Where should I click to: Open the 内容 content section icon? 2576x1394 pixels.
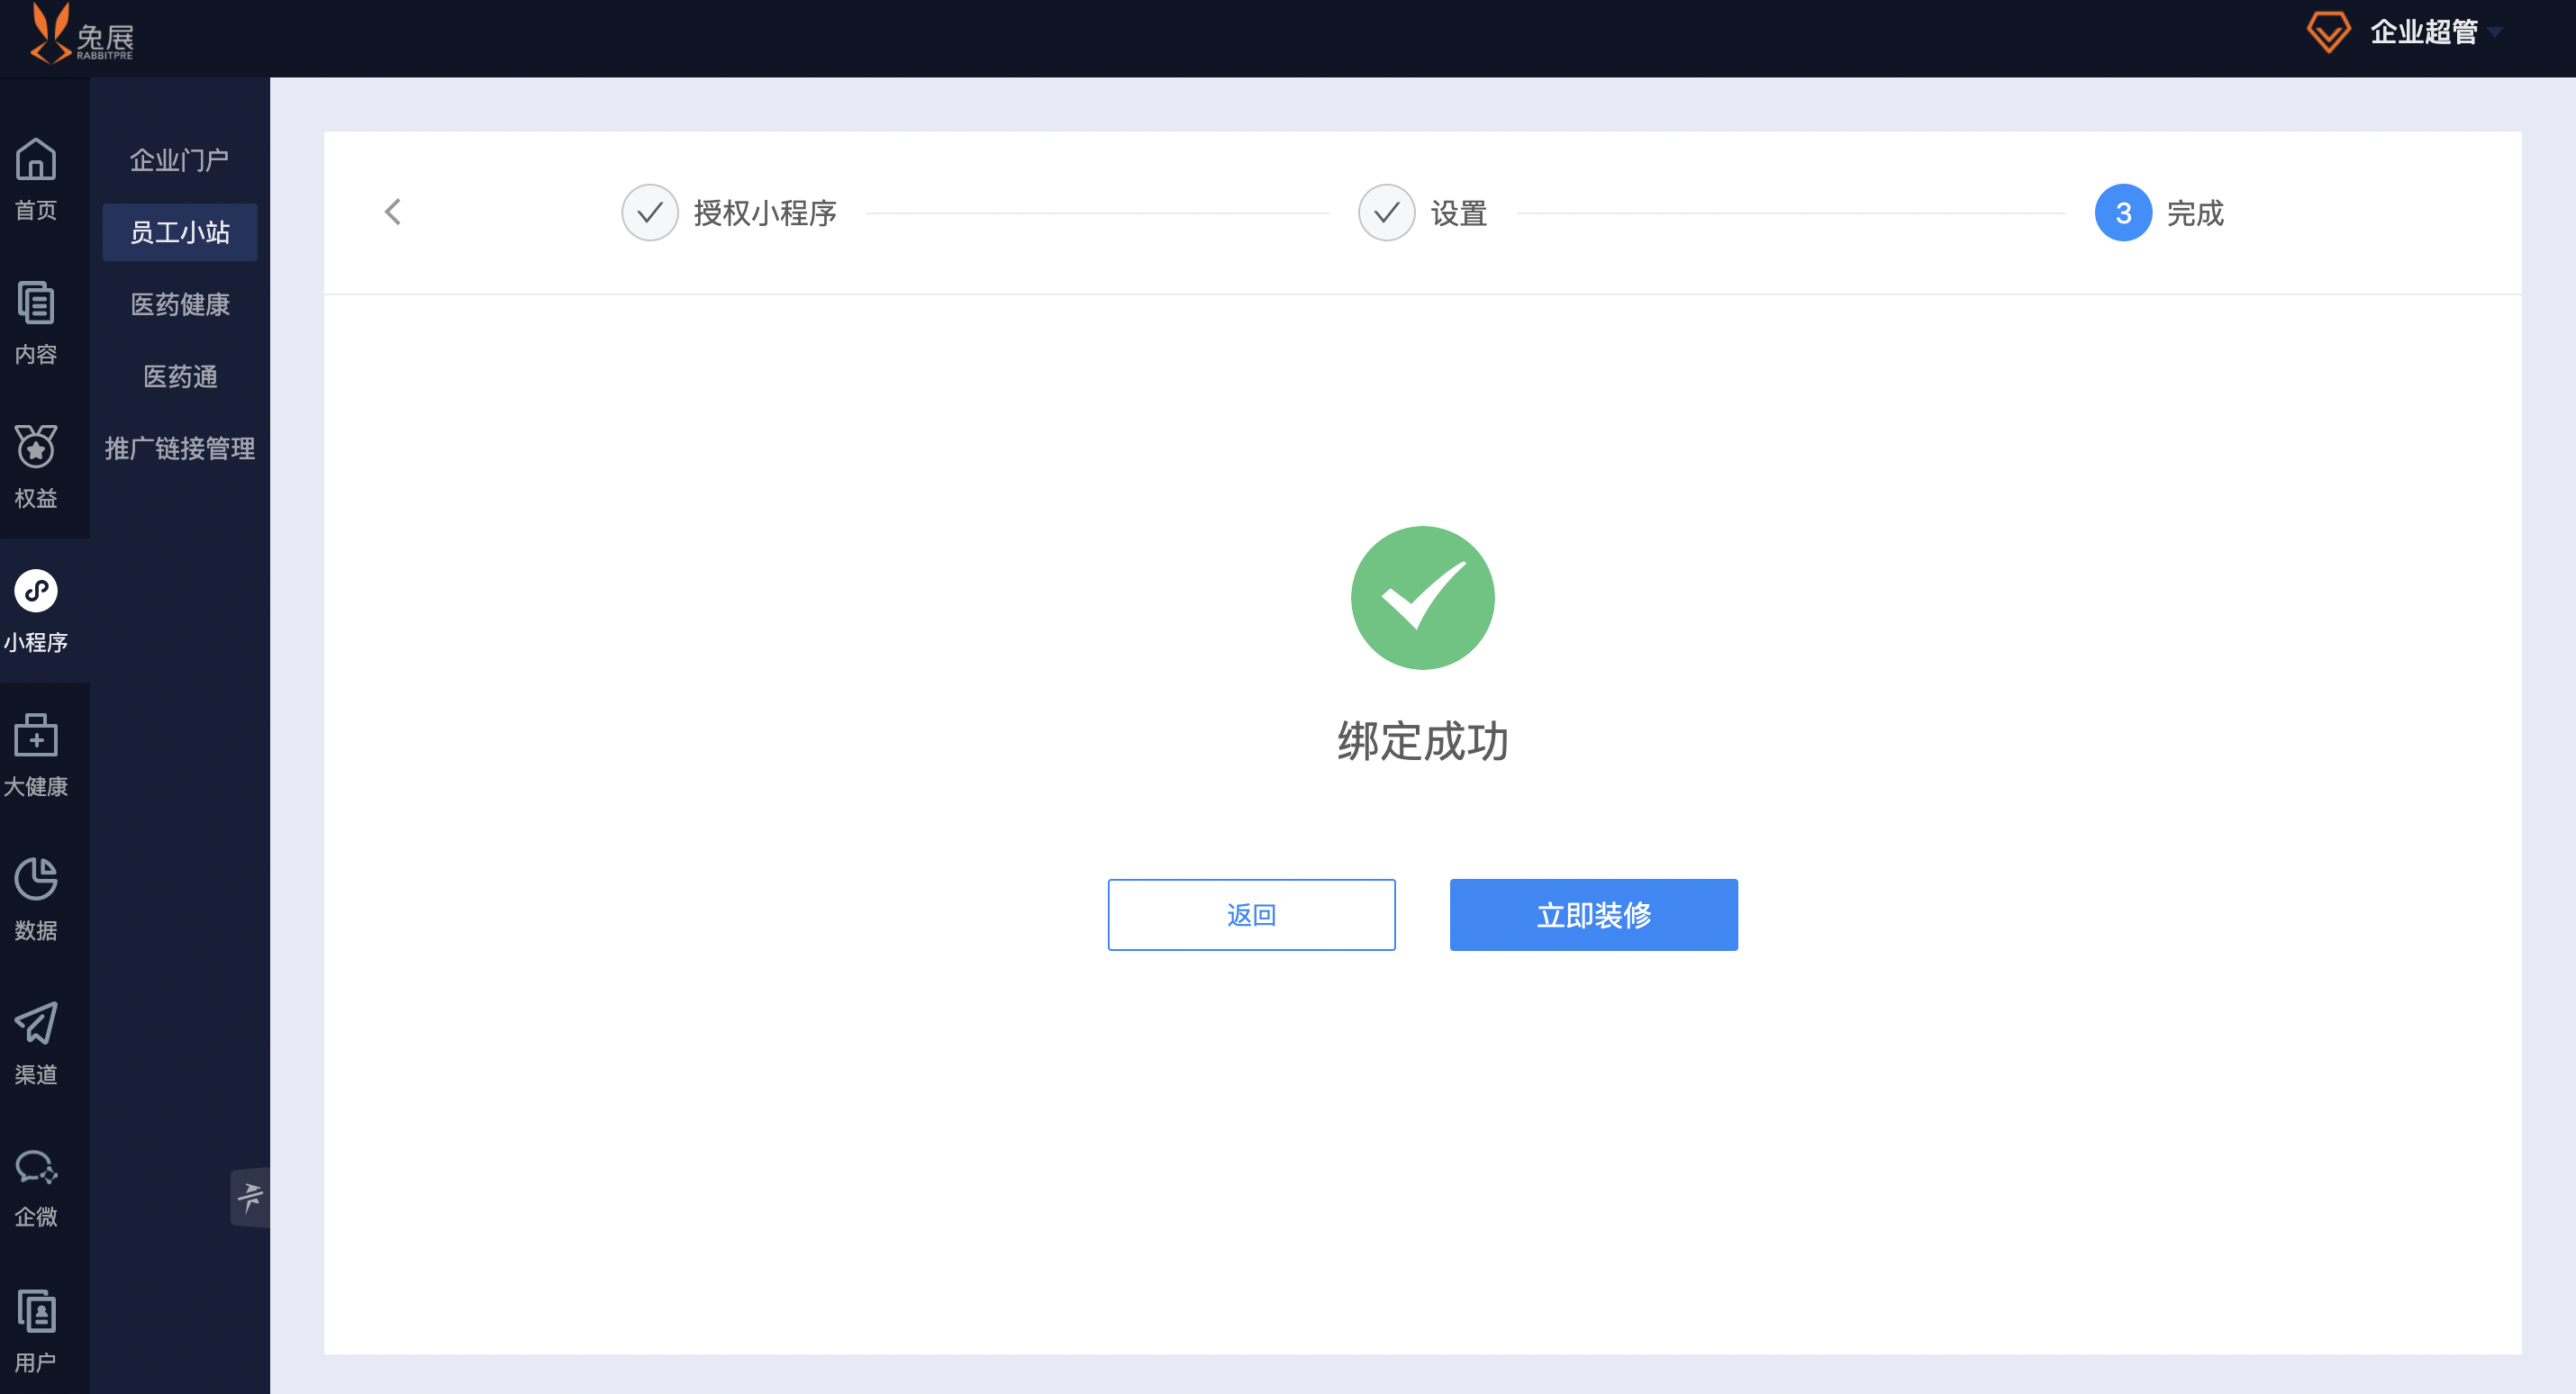(36, 304)
